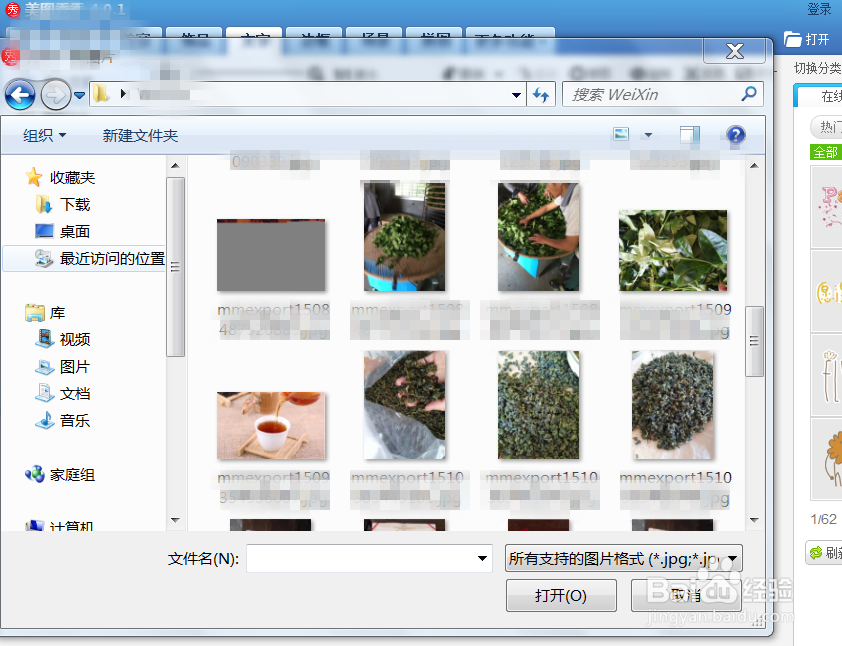Click the blue help question icon
Image resolution: width=842 pixels, height=646 pixels.
coord(736,134)
